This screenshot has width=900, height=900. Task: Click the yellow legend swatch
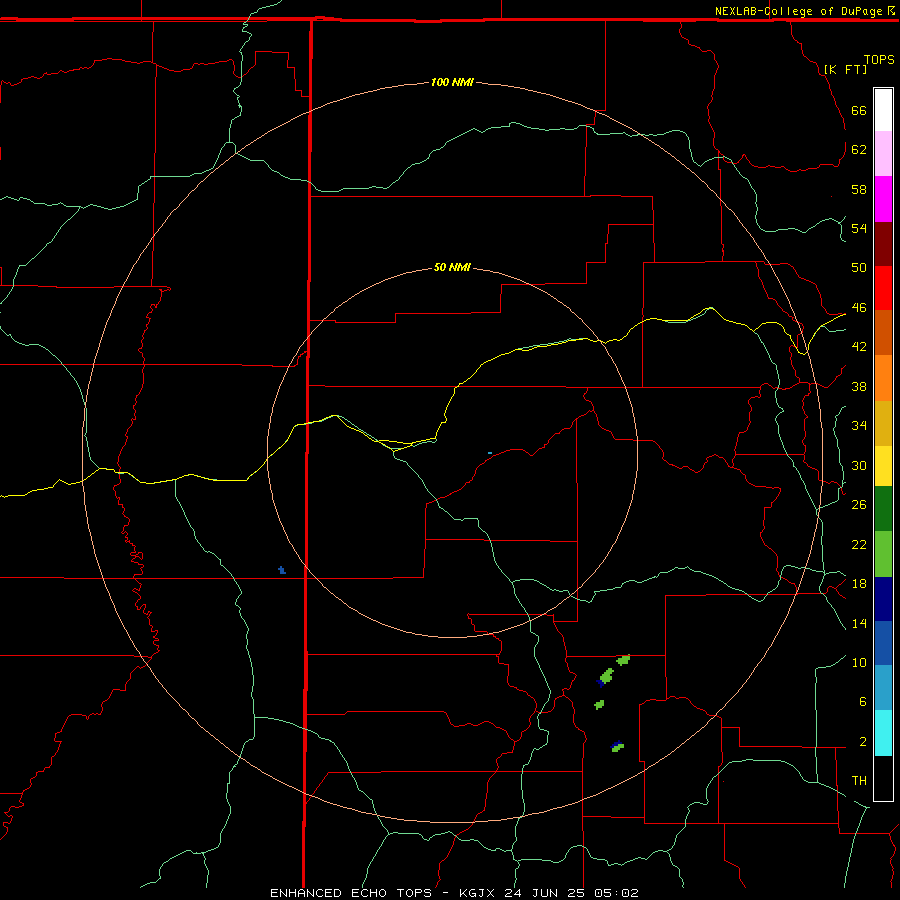[883, 465]
